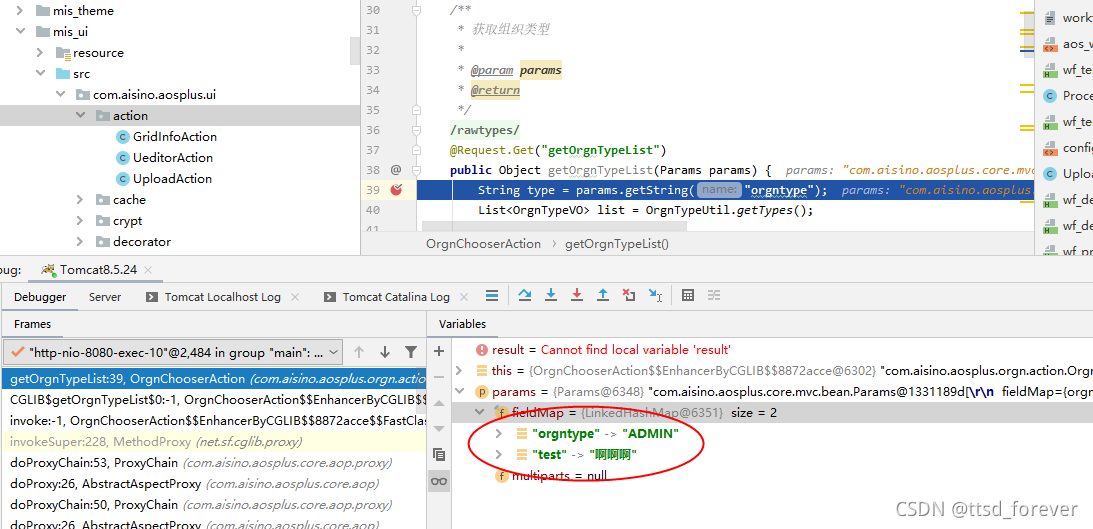This screenshot has width=1093, height=529.
Task: Click the blue Step Into arrow
Action: [x=551, y=296]
